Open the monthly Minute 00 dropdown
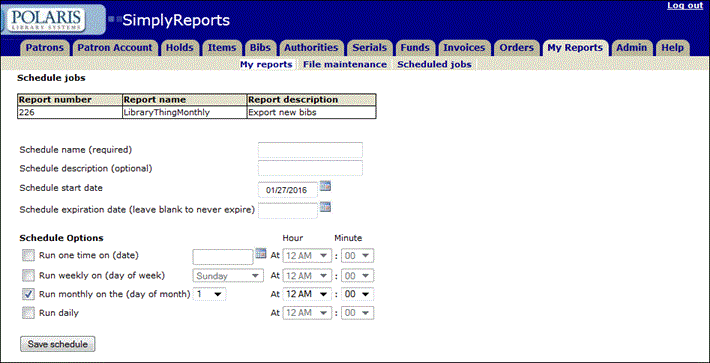This screenshot has height=363, width=710. point(357,294)
